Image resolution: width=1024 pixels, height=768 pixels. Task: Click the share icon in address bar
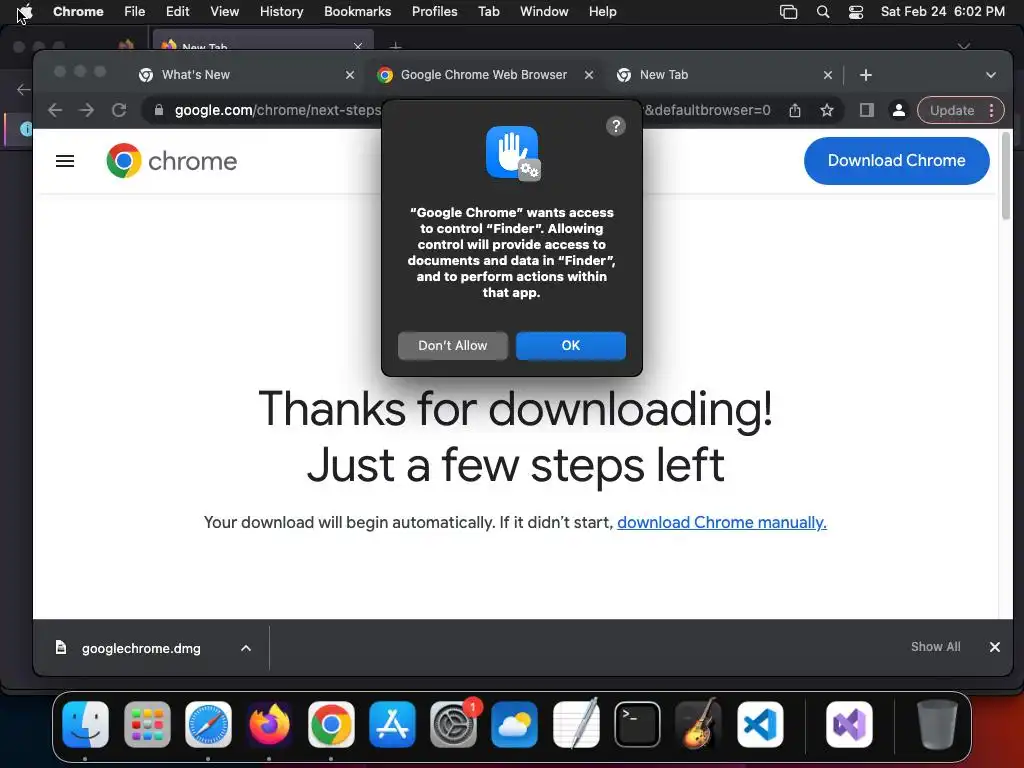coord(794,110)
